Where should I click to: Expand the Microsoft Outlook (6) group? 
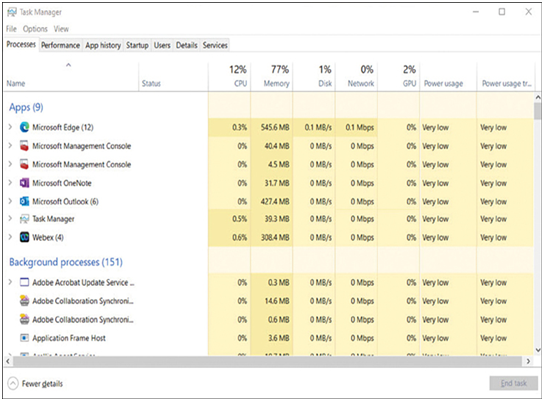(10, 201)
